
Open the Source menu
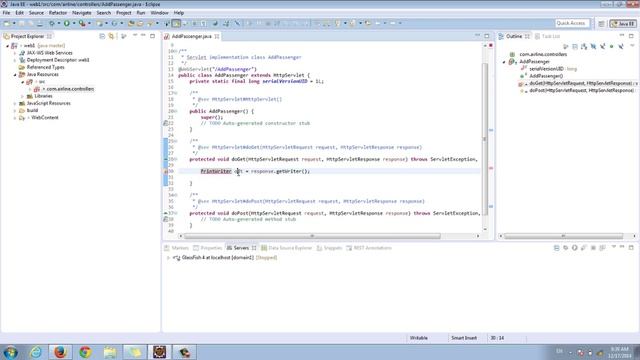coord(36,13)
